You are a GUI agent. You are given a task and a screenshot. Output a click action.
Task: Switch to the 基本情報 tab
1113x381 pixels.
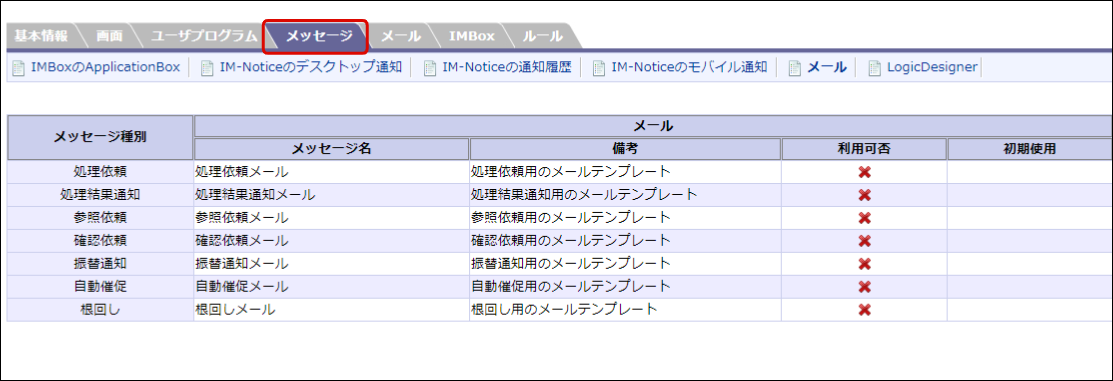[x=41, y=36]
